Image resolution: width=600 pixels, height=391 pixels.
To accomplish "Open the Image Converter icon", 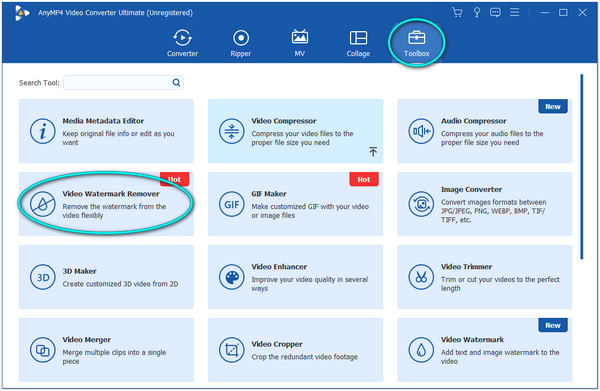I will (421, 204).
